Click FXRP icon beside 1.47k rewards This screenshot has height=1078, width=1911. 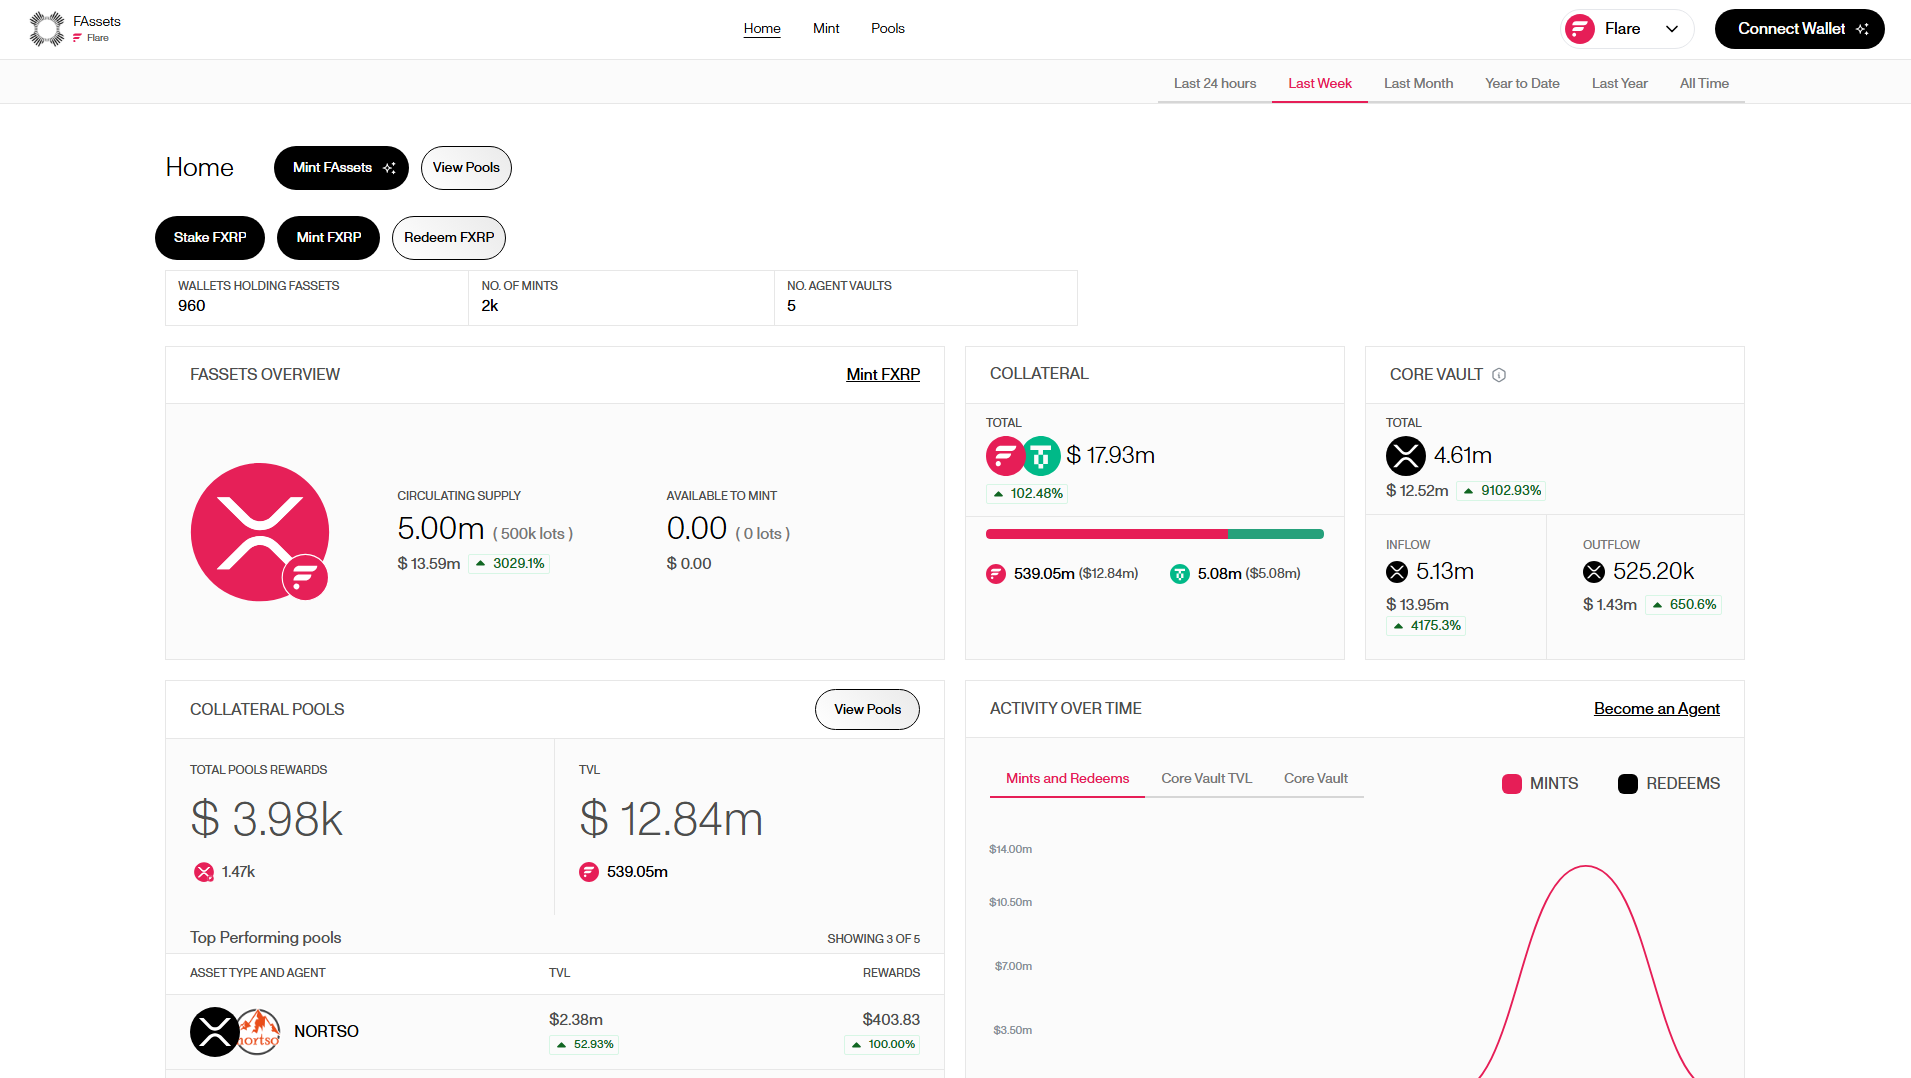tap(204, 872)
